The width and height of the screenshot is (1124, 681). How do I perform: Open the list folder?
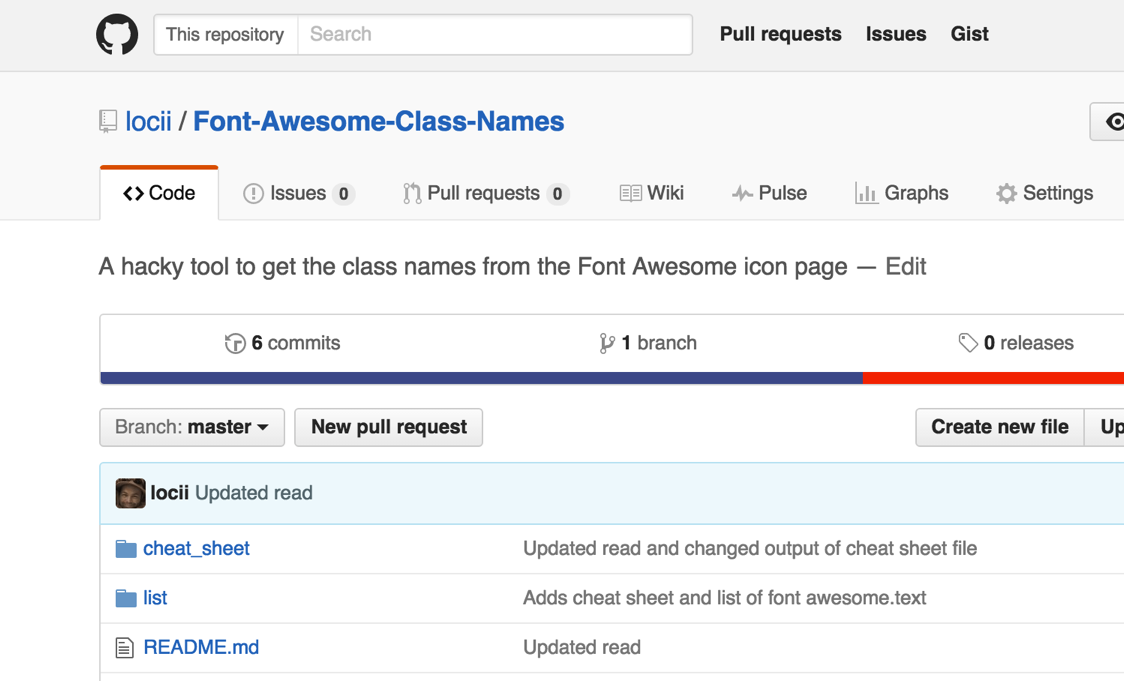[x=155, y=598]
